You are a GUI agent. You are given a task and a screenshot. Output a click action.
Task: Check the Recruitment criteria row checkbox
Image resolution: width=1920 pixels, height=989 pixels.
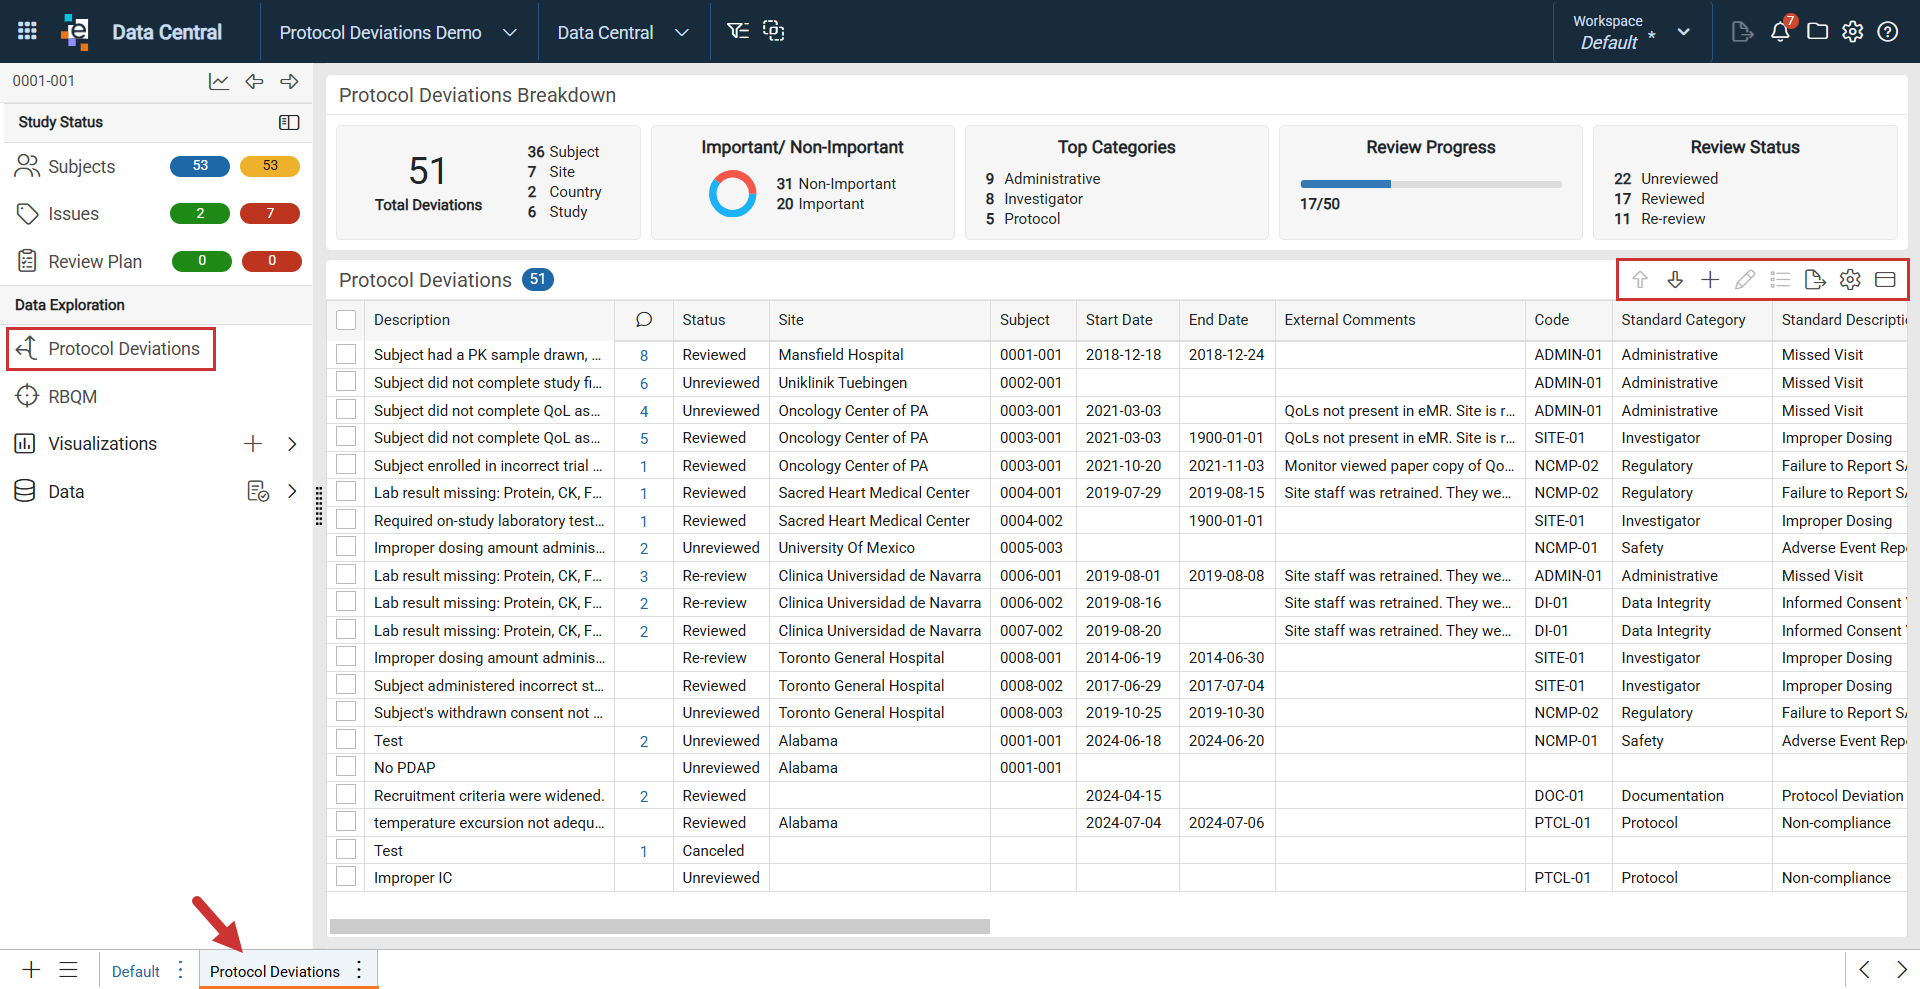pos(346,795)
